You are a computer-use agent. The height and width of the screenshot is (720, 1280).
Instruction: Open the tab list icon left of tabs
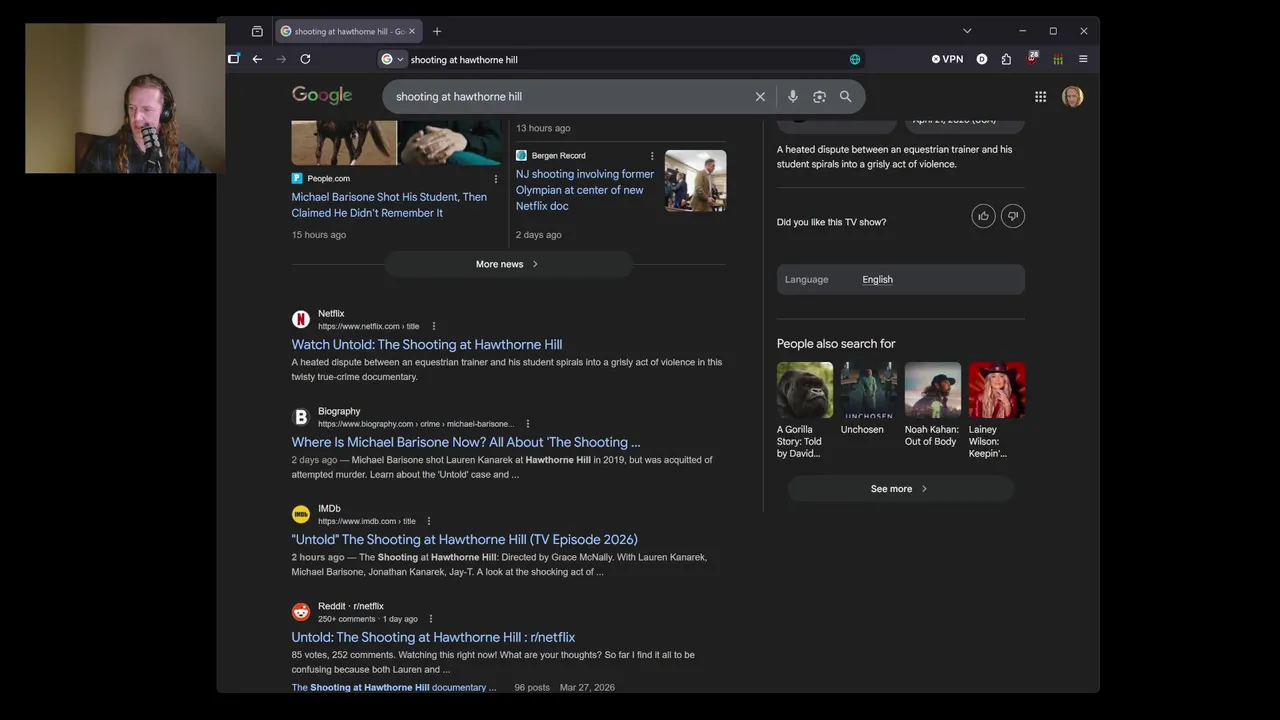pos(257,31)
